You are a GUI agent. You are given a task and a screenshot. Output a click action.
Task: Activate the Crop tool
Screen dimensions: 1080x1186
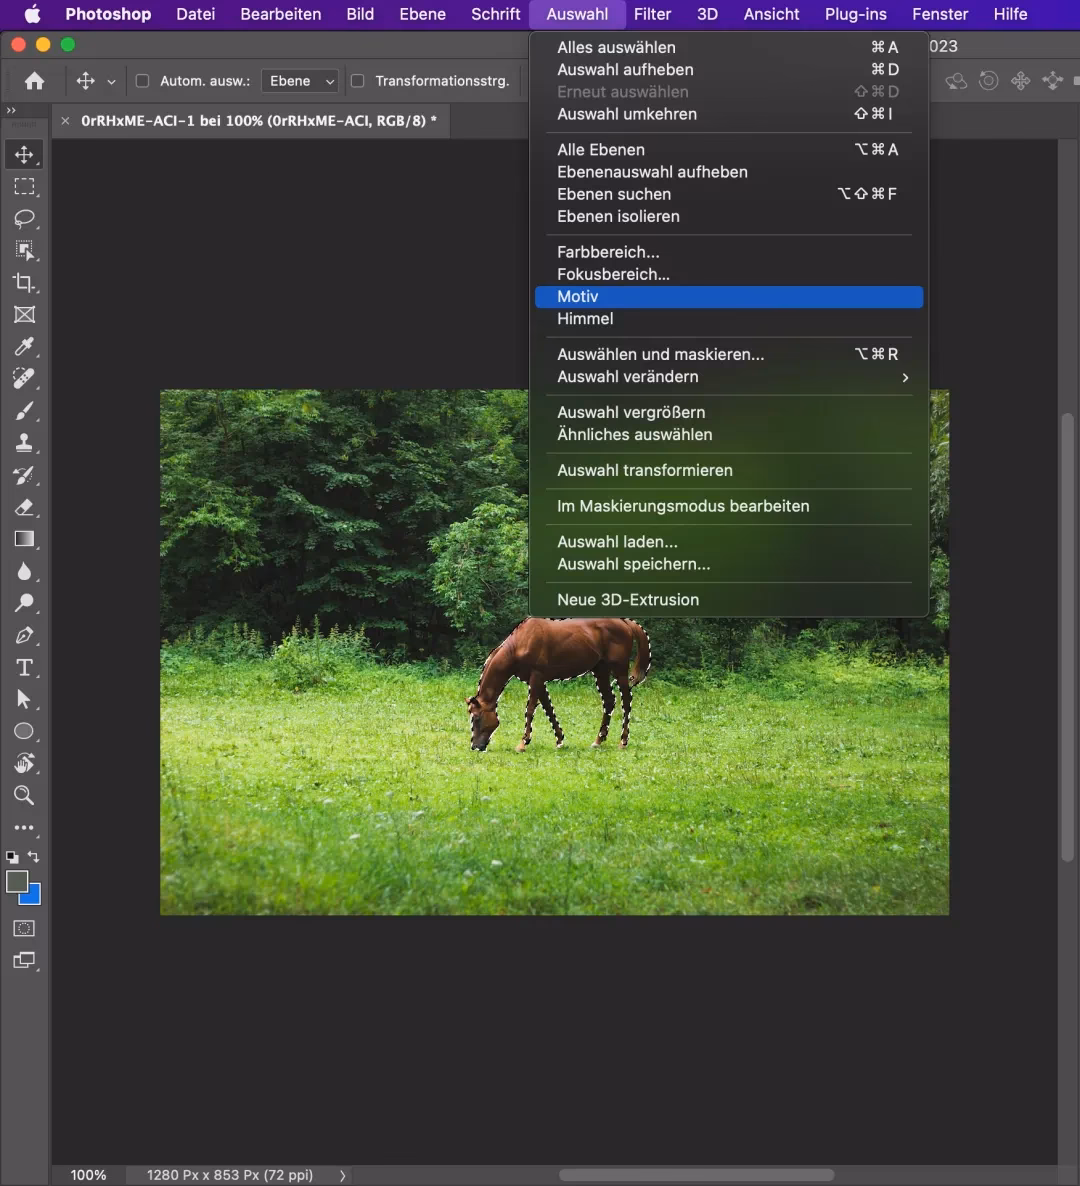pos(24,283)
